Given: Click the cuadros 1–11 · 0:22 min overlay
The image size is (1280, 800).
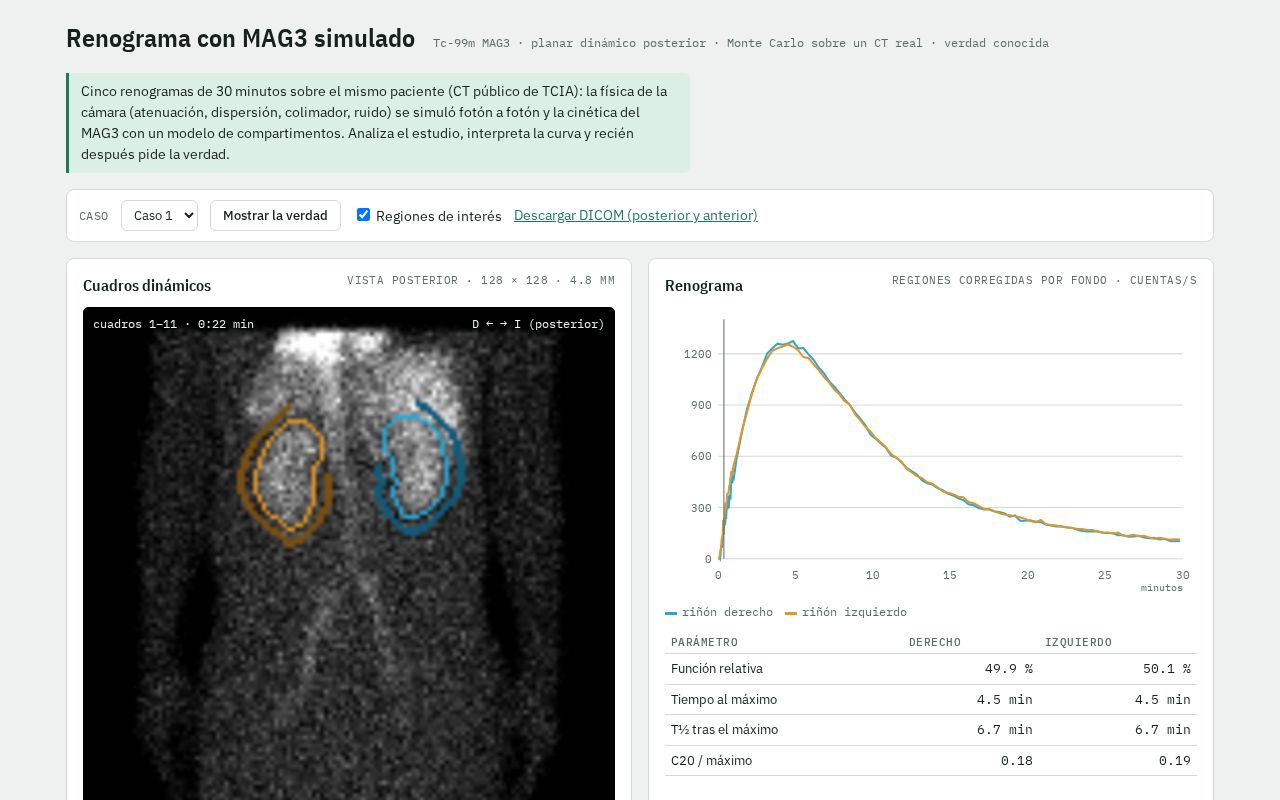Looking at the screenshot, I should coord(173,324).
